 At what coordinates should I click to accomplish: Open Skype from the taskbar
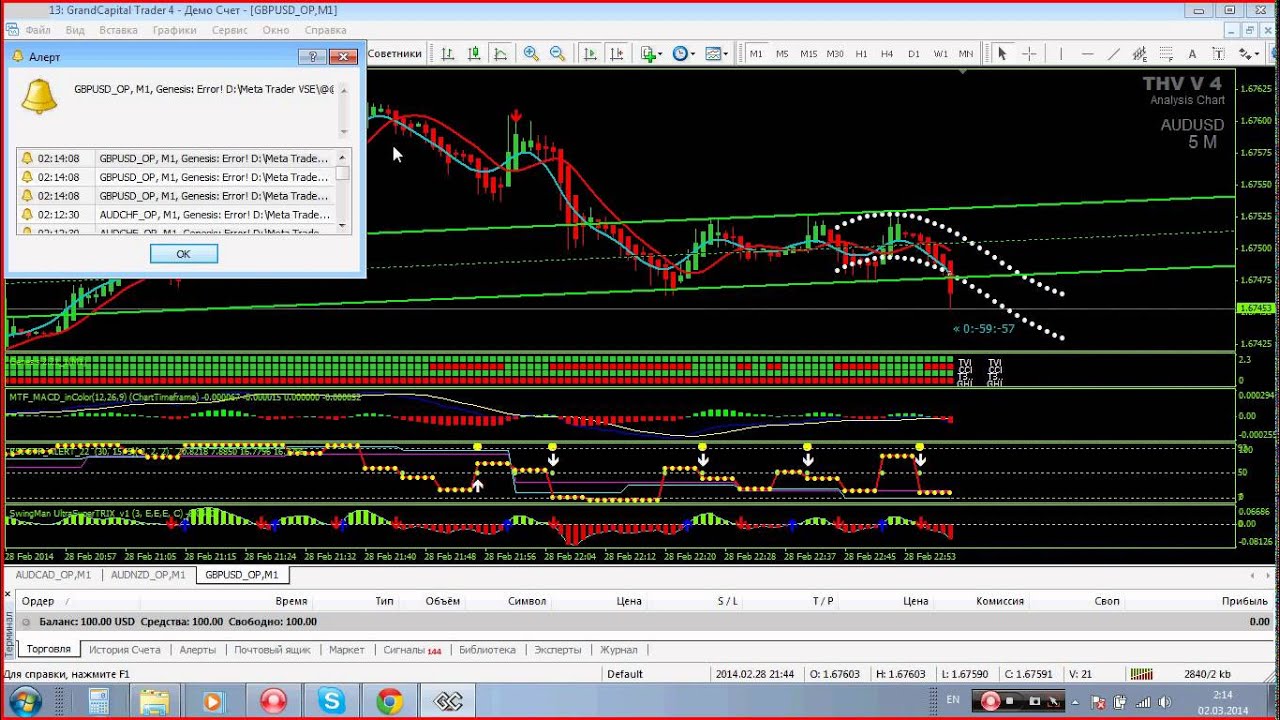(332, 701)
